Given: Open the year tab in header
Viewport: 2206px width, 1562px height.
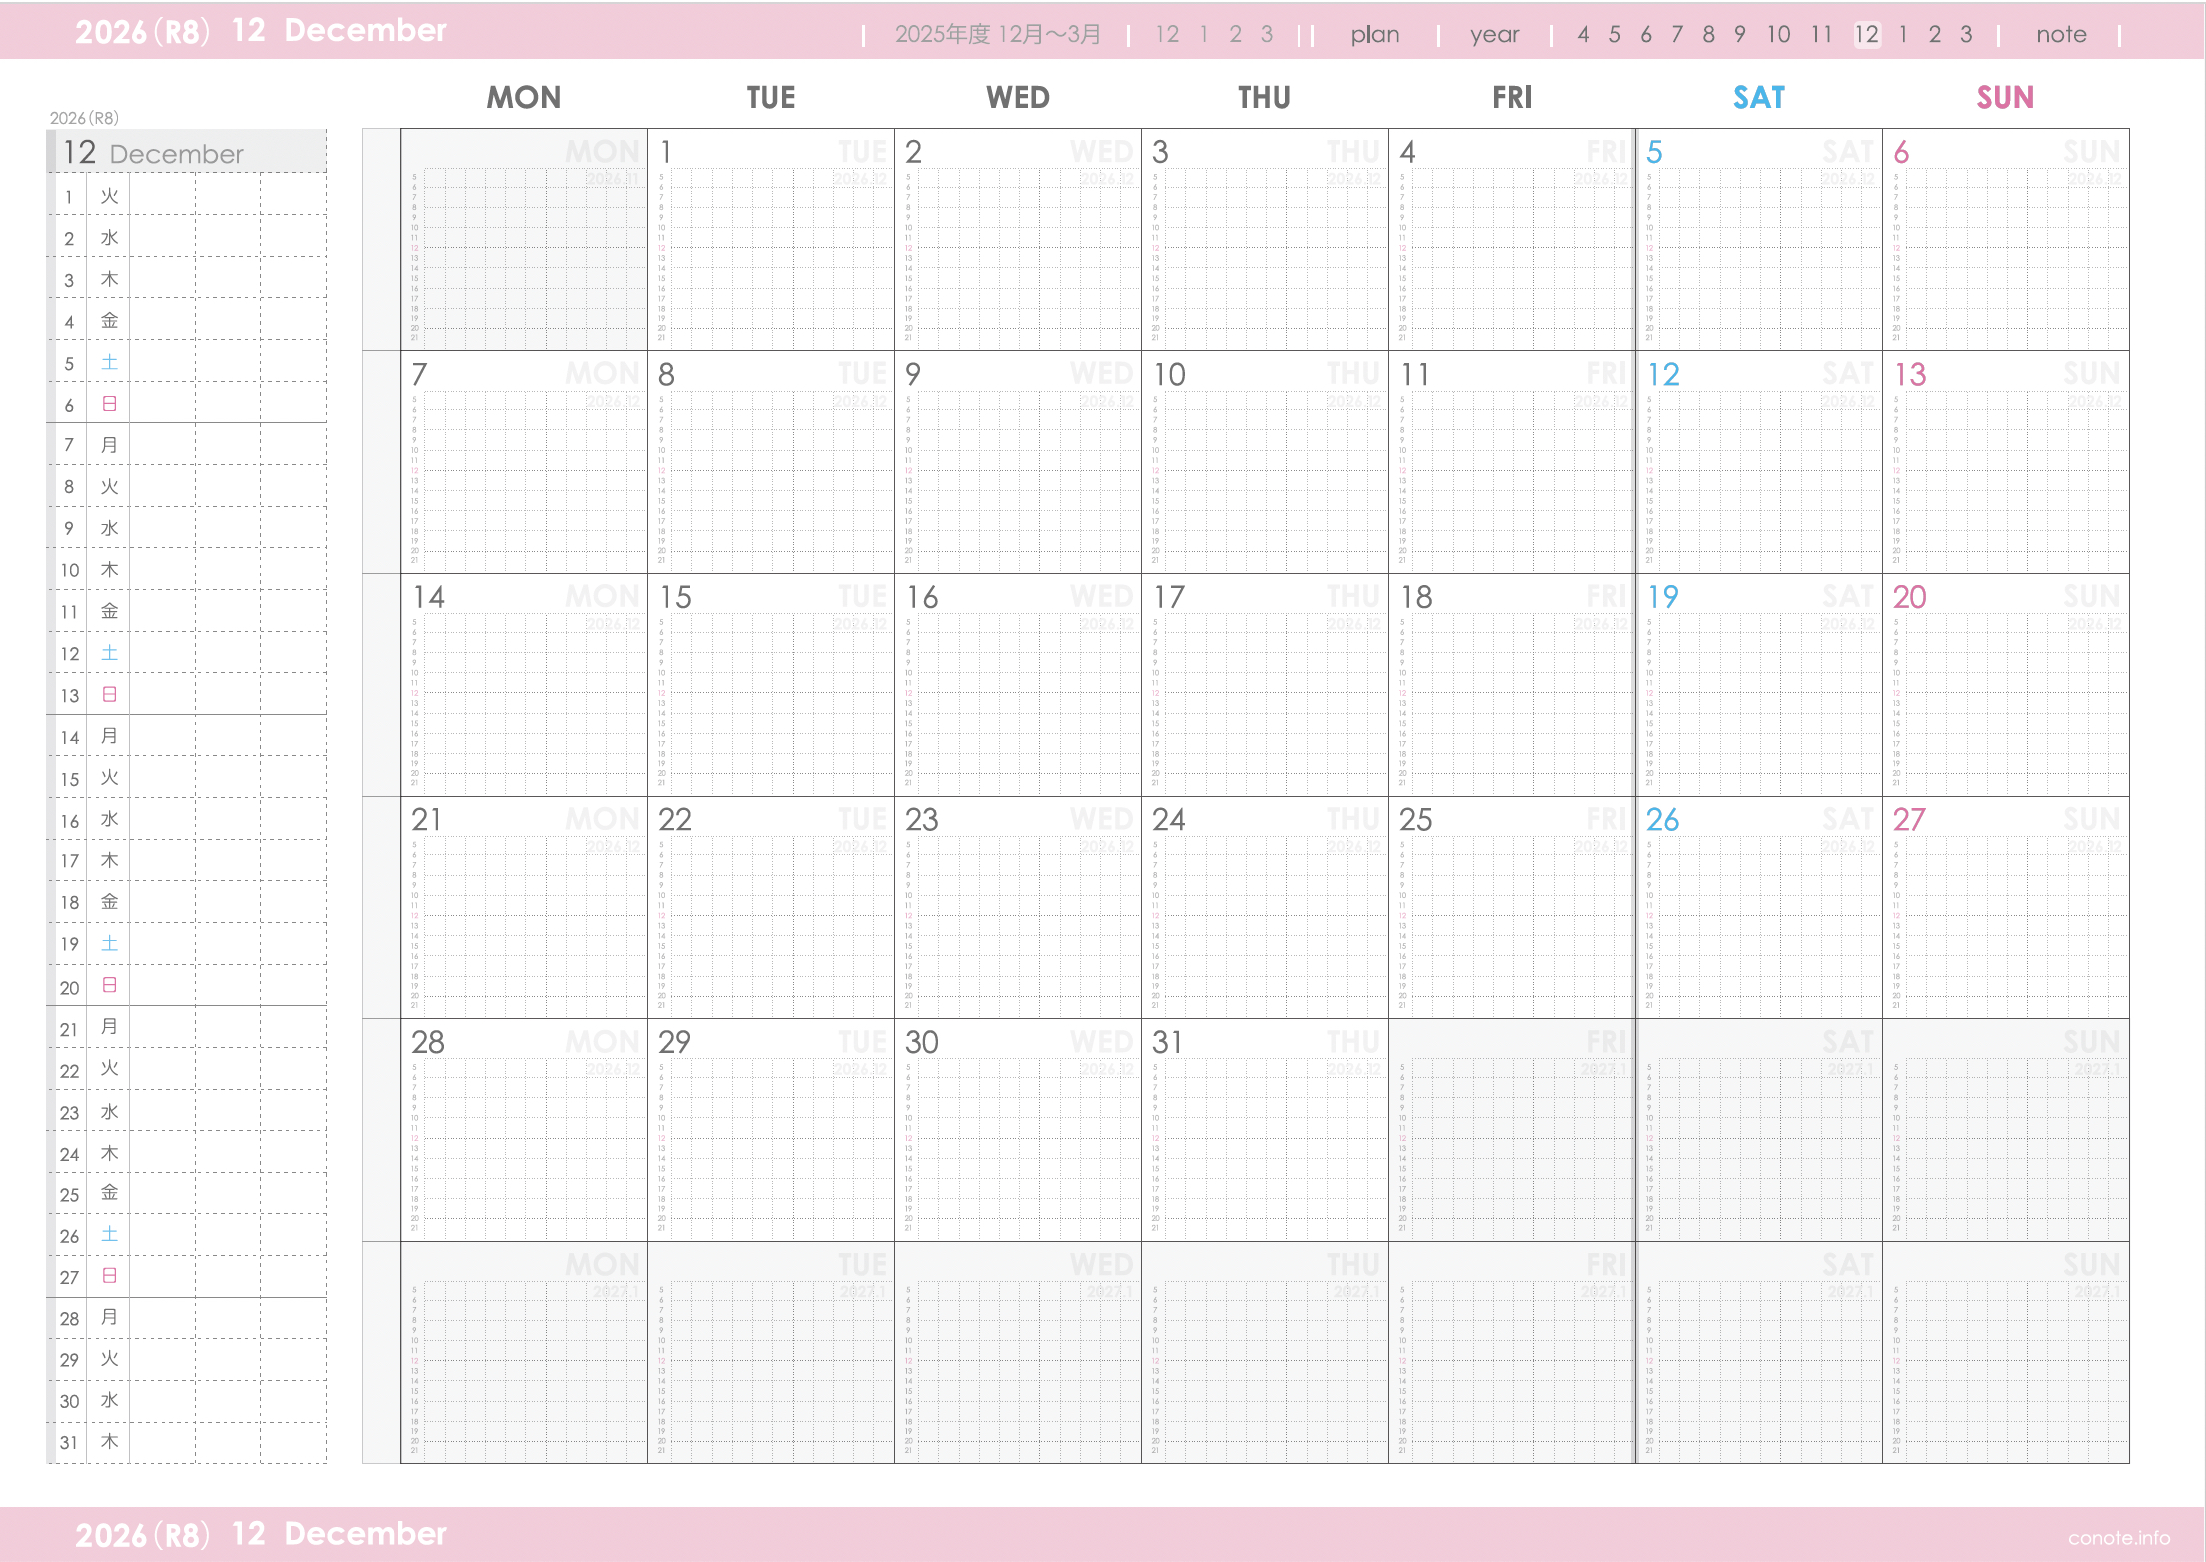Looking at the screenshot, I should [1494, 35].
